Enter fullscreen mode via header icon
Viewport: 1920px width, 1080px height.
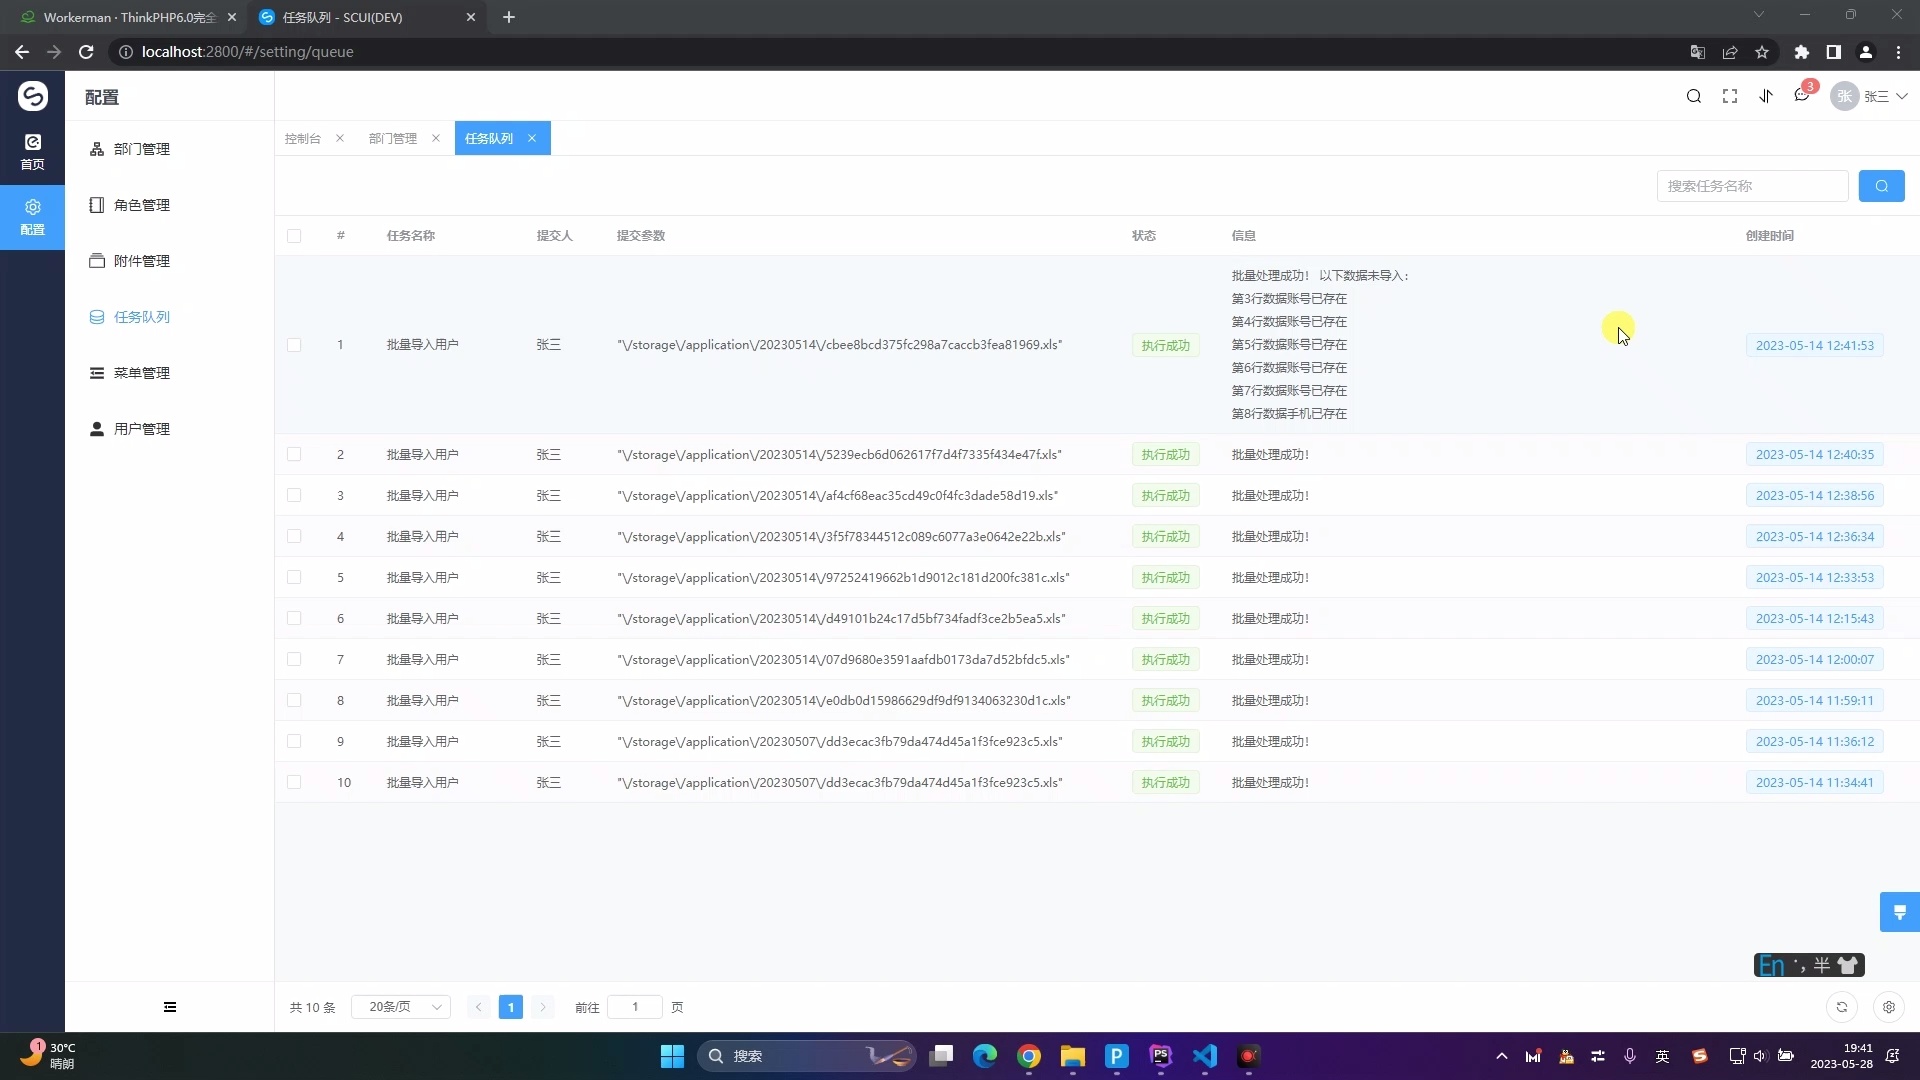(1730, 96)
